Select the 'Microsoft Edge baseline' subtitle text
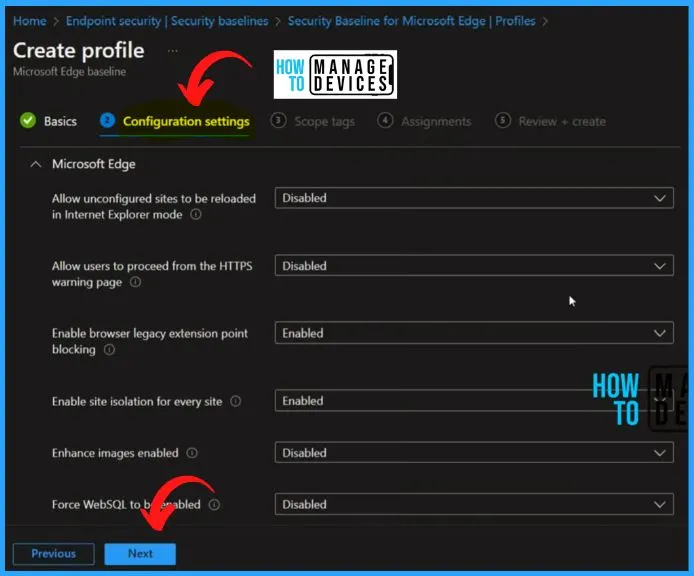 pos(69,71)
